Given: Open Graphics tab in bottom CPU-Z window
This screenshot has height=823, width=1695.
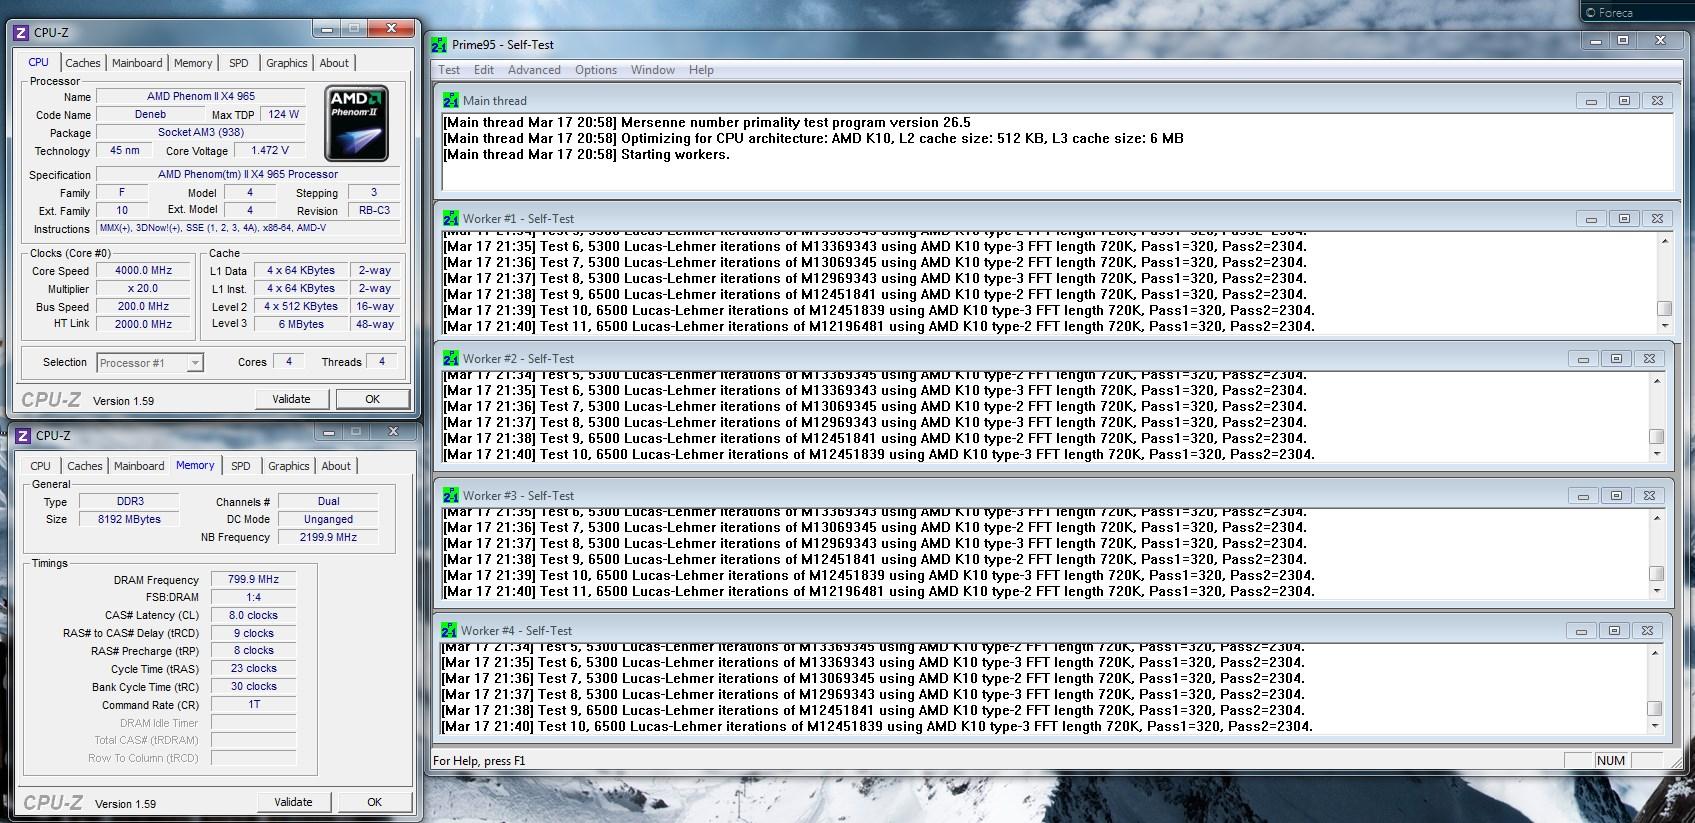Looking at the screenshot, I should (289, 466).
